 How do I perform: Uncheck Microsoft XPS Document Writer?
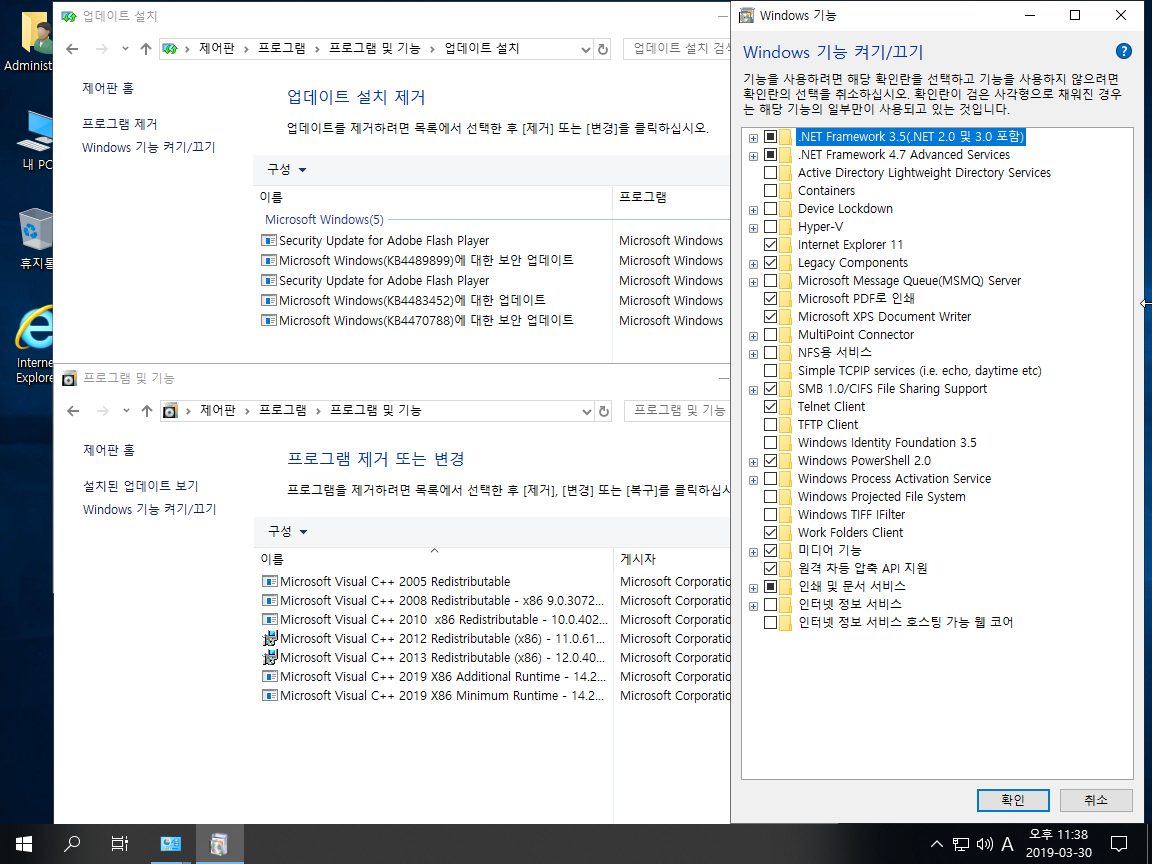tap(770, 317)
